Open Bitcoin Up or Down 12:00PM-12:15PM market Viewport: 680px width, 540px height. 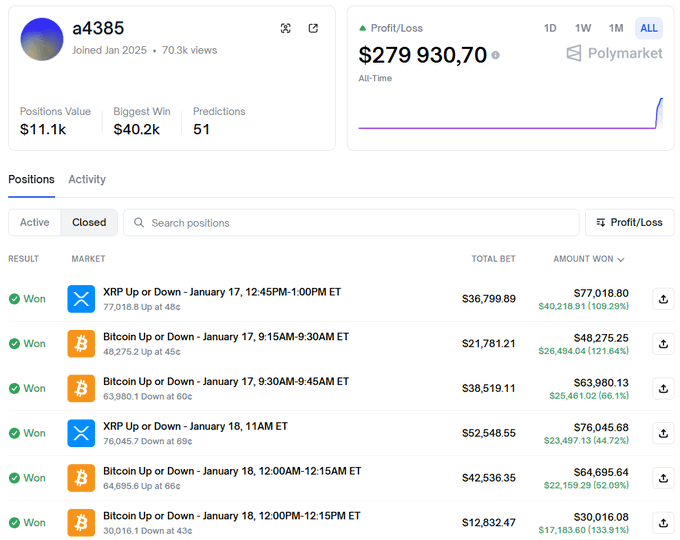(231, 516)
